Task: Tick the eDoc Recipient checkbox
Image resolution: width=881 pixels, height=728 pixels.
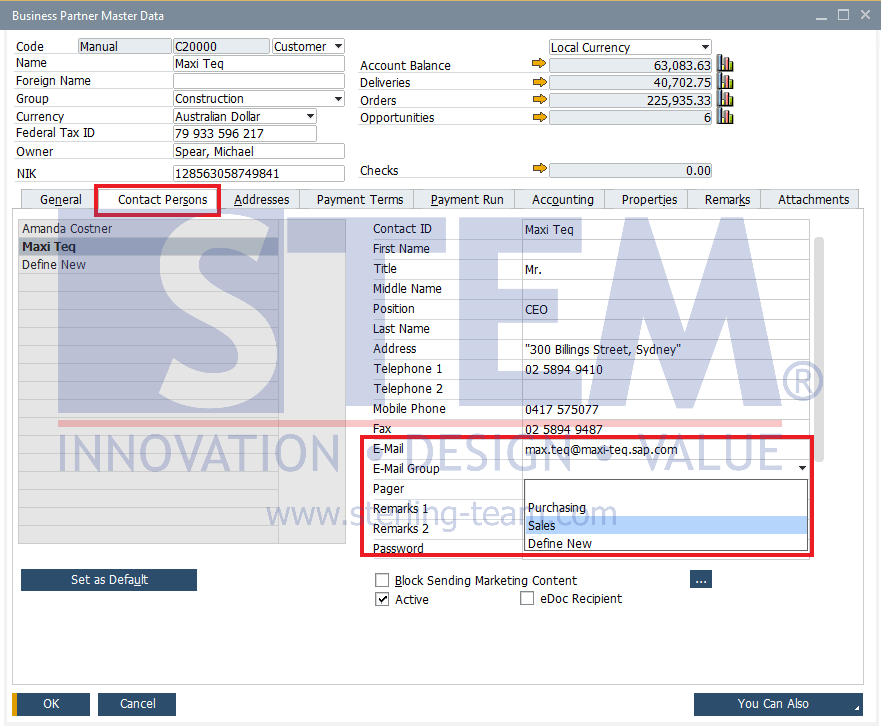Action: click(527, 599)
